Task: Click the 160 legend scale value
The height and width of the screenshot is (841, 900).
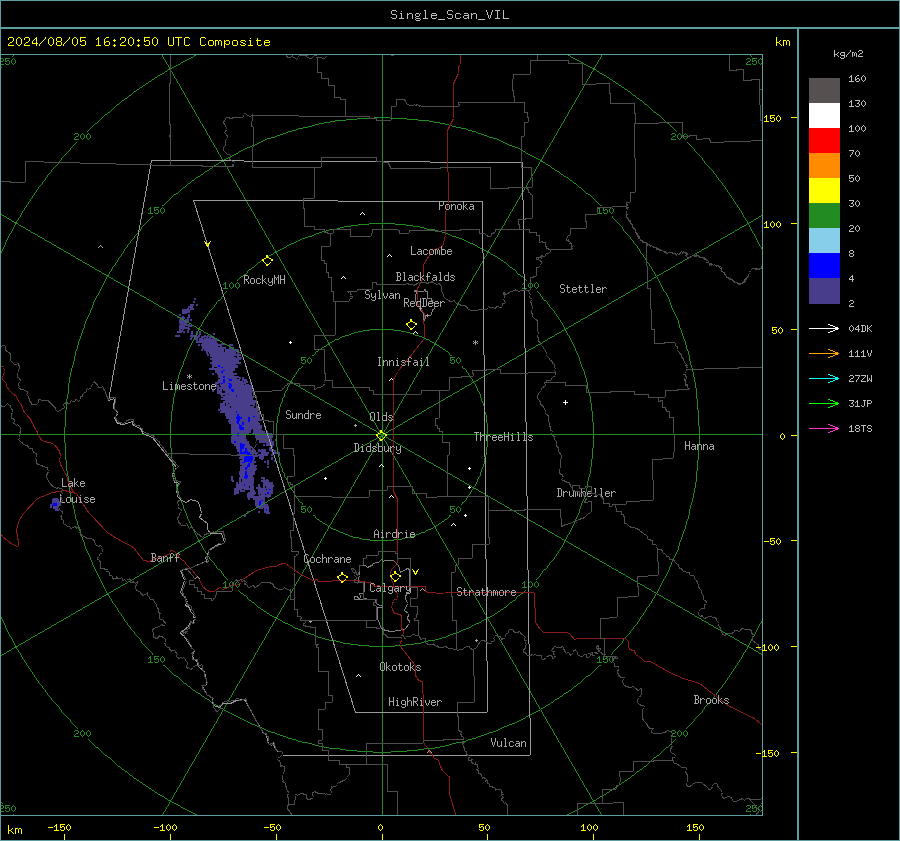Action: click(x=857, y=79)
